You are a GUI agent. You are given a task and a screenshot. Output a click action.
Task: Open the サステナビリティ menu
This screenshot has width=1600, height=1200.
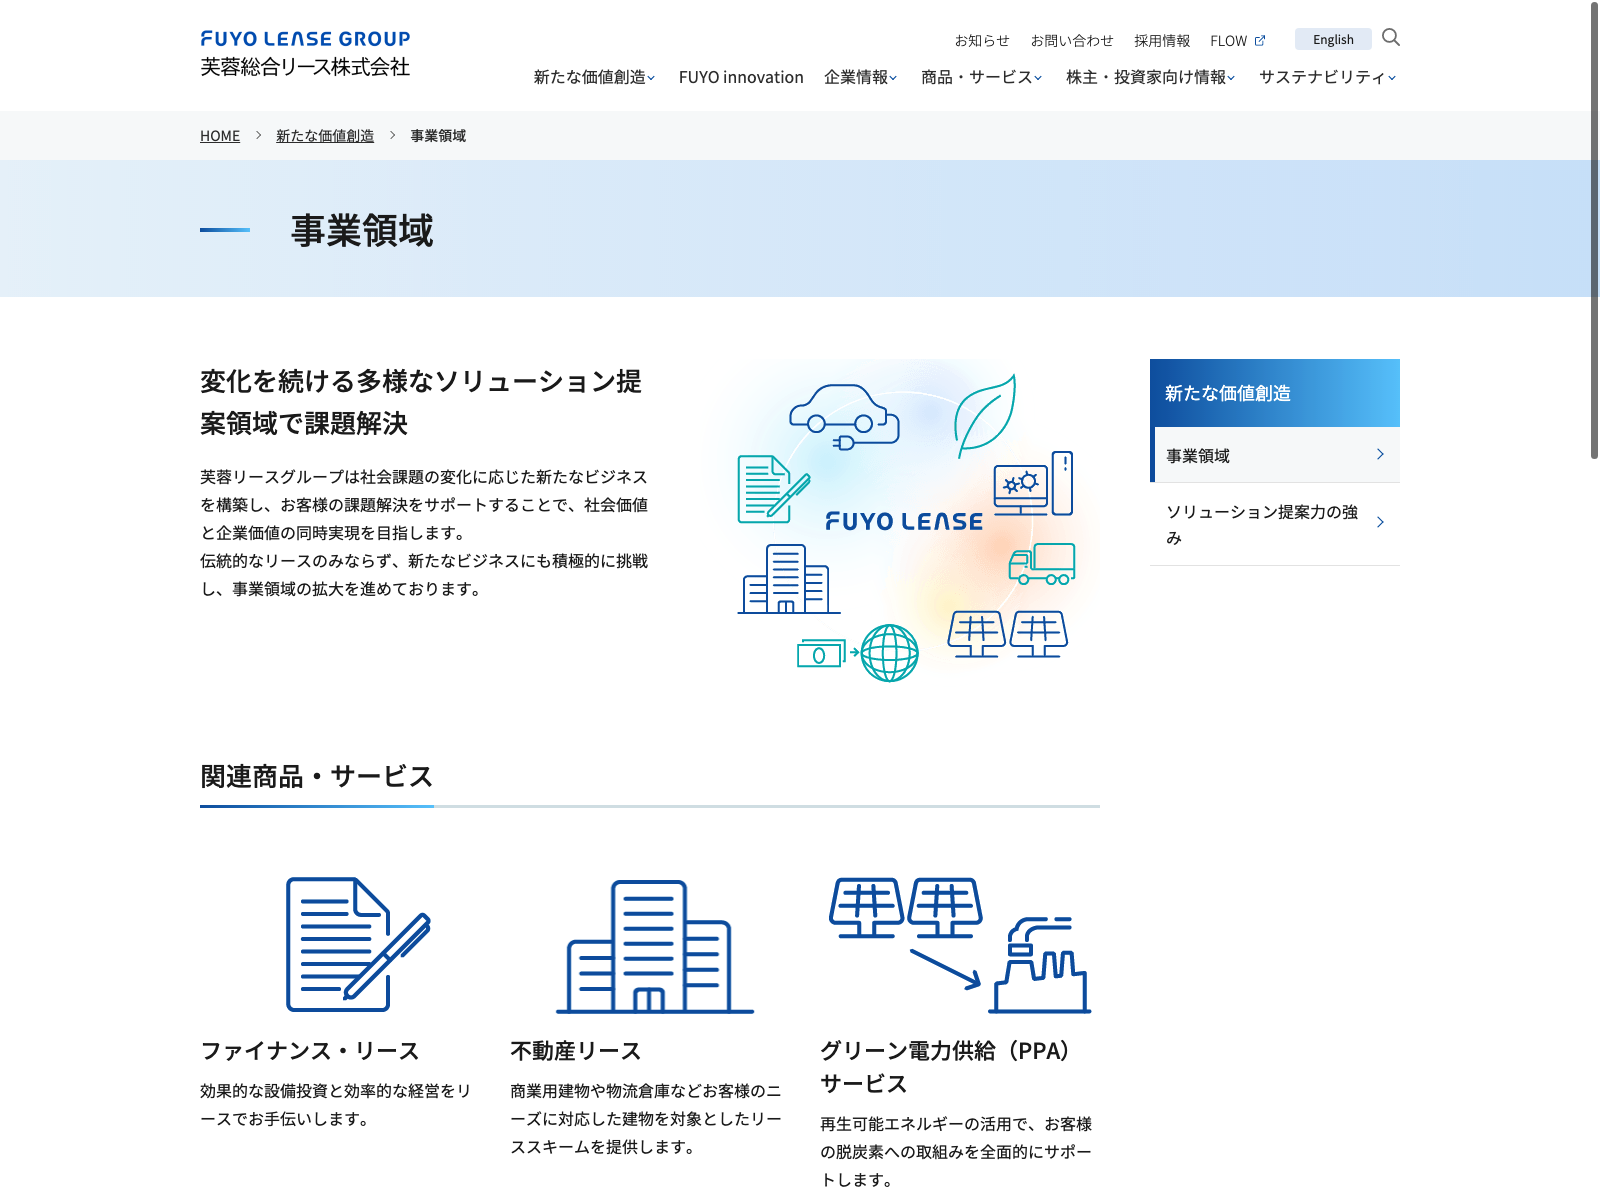[1327, 77]
